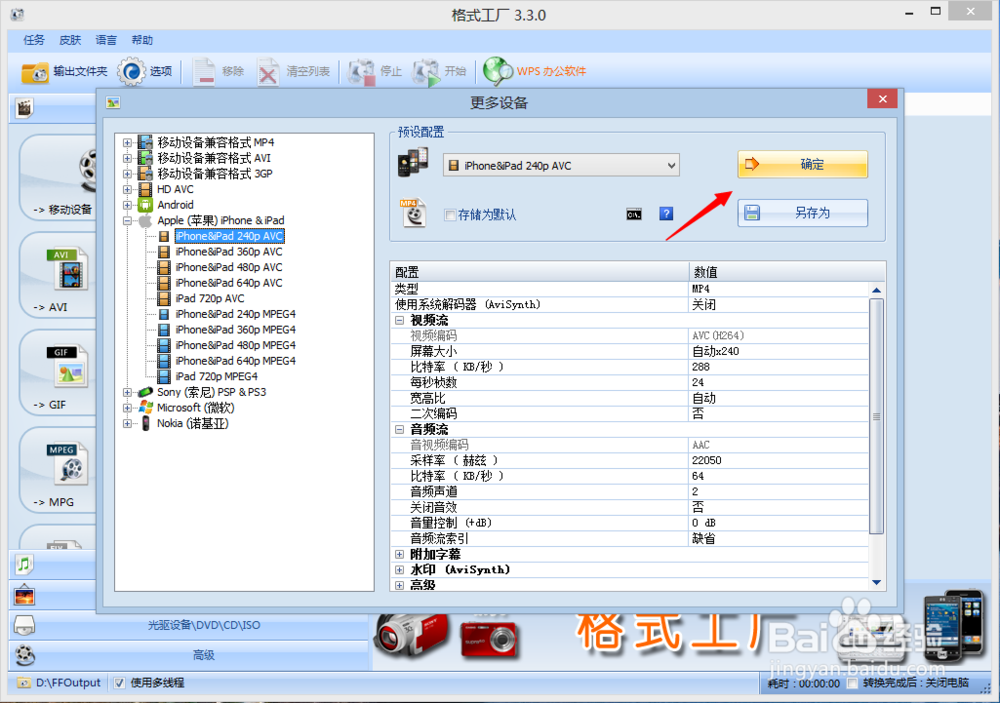Click the mobile devices preset icon
The height and width of the screenshot is (703, 1000).
413,162
